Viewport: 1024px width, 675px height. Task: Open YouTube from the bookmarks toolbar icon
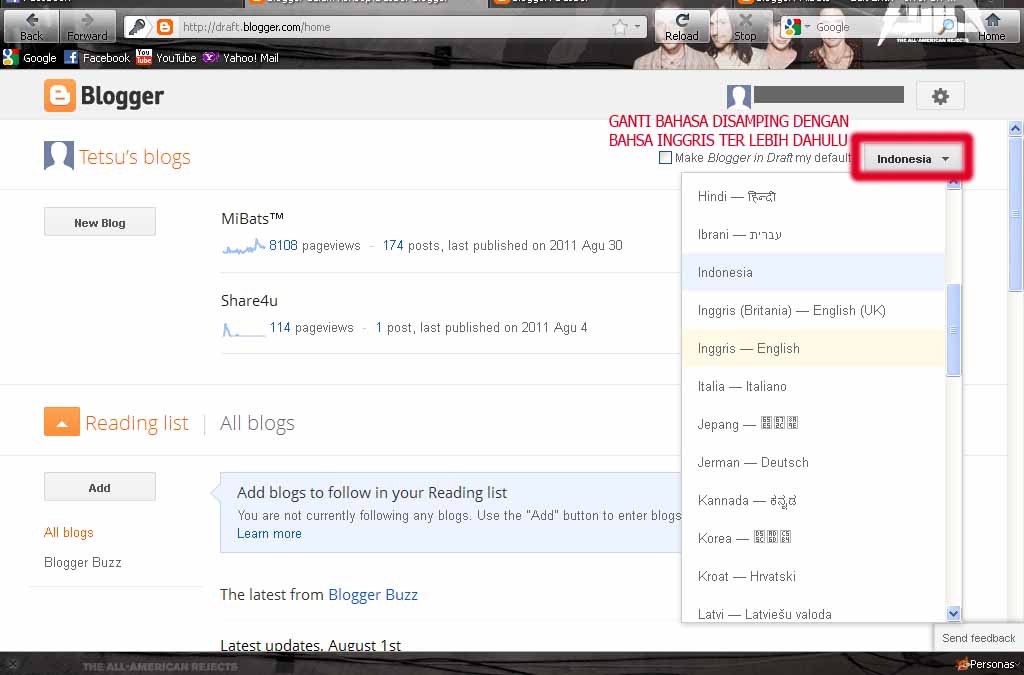(x=143, y=57)
